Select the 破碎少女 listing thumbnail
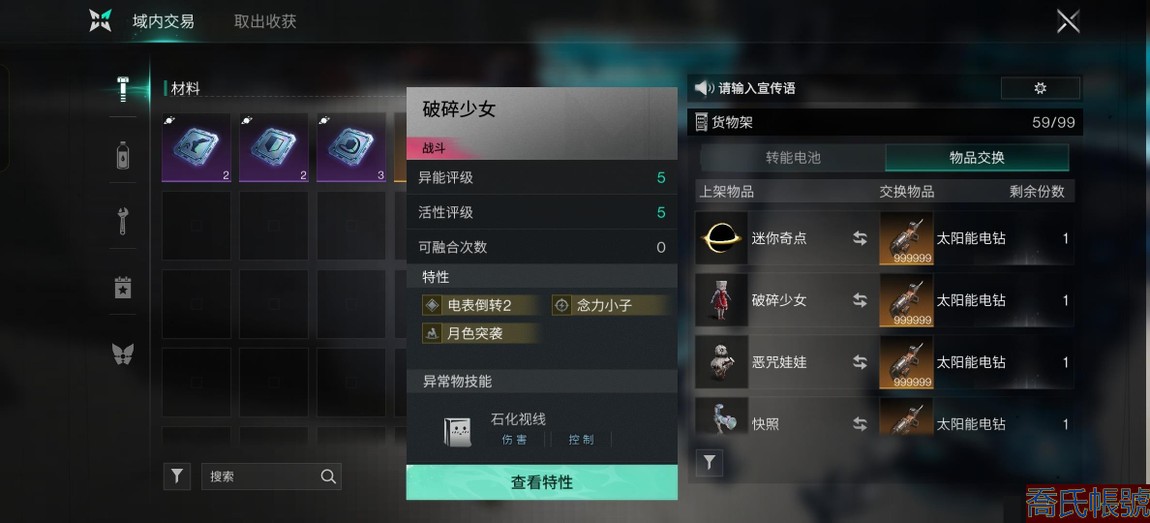The width and height of the screenshot is (1150, 523). (722, 300)
